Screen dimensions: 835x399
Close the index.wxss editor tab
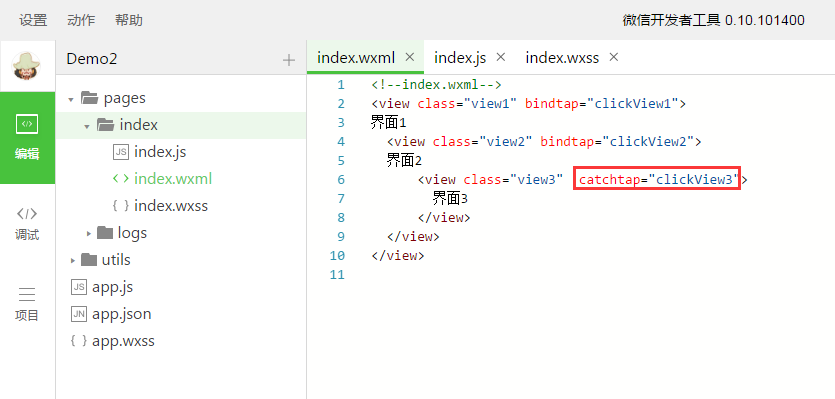click(613, 57)
